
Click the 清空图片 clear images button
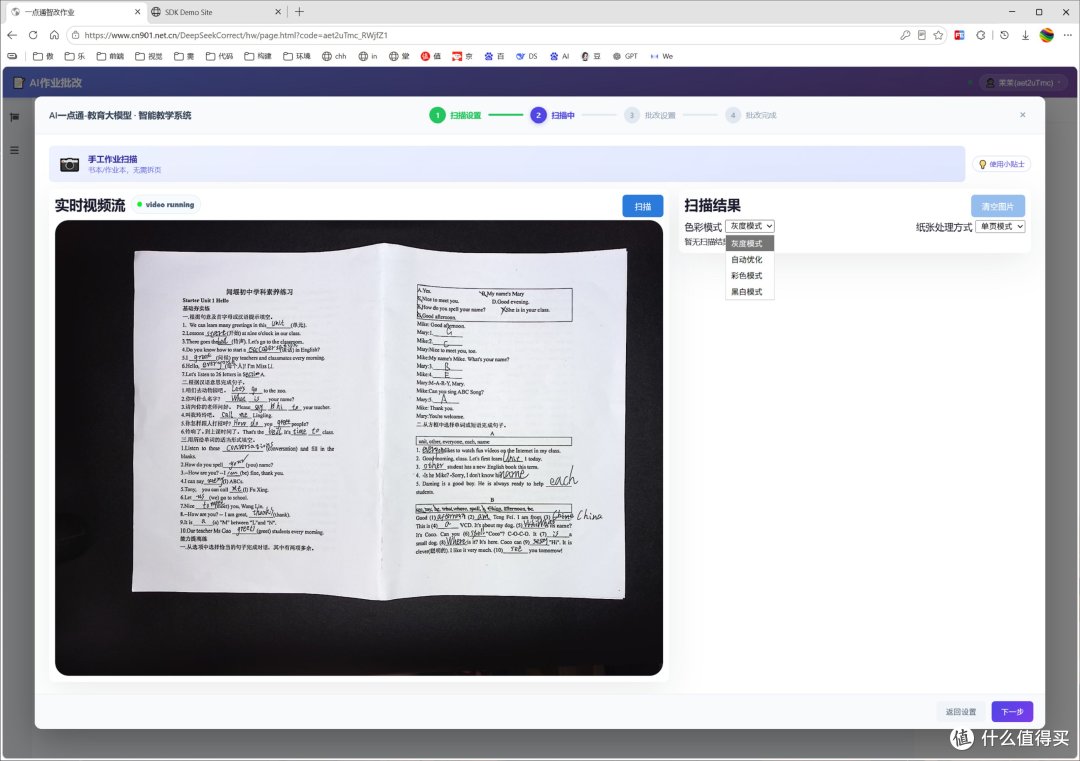pos(998,206)
